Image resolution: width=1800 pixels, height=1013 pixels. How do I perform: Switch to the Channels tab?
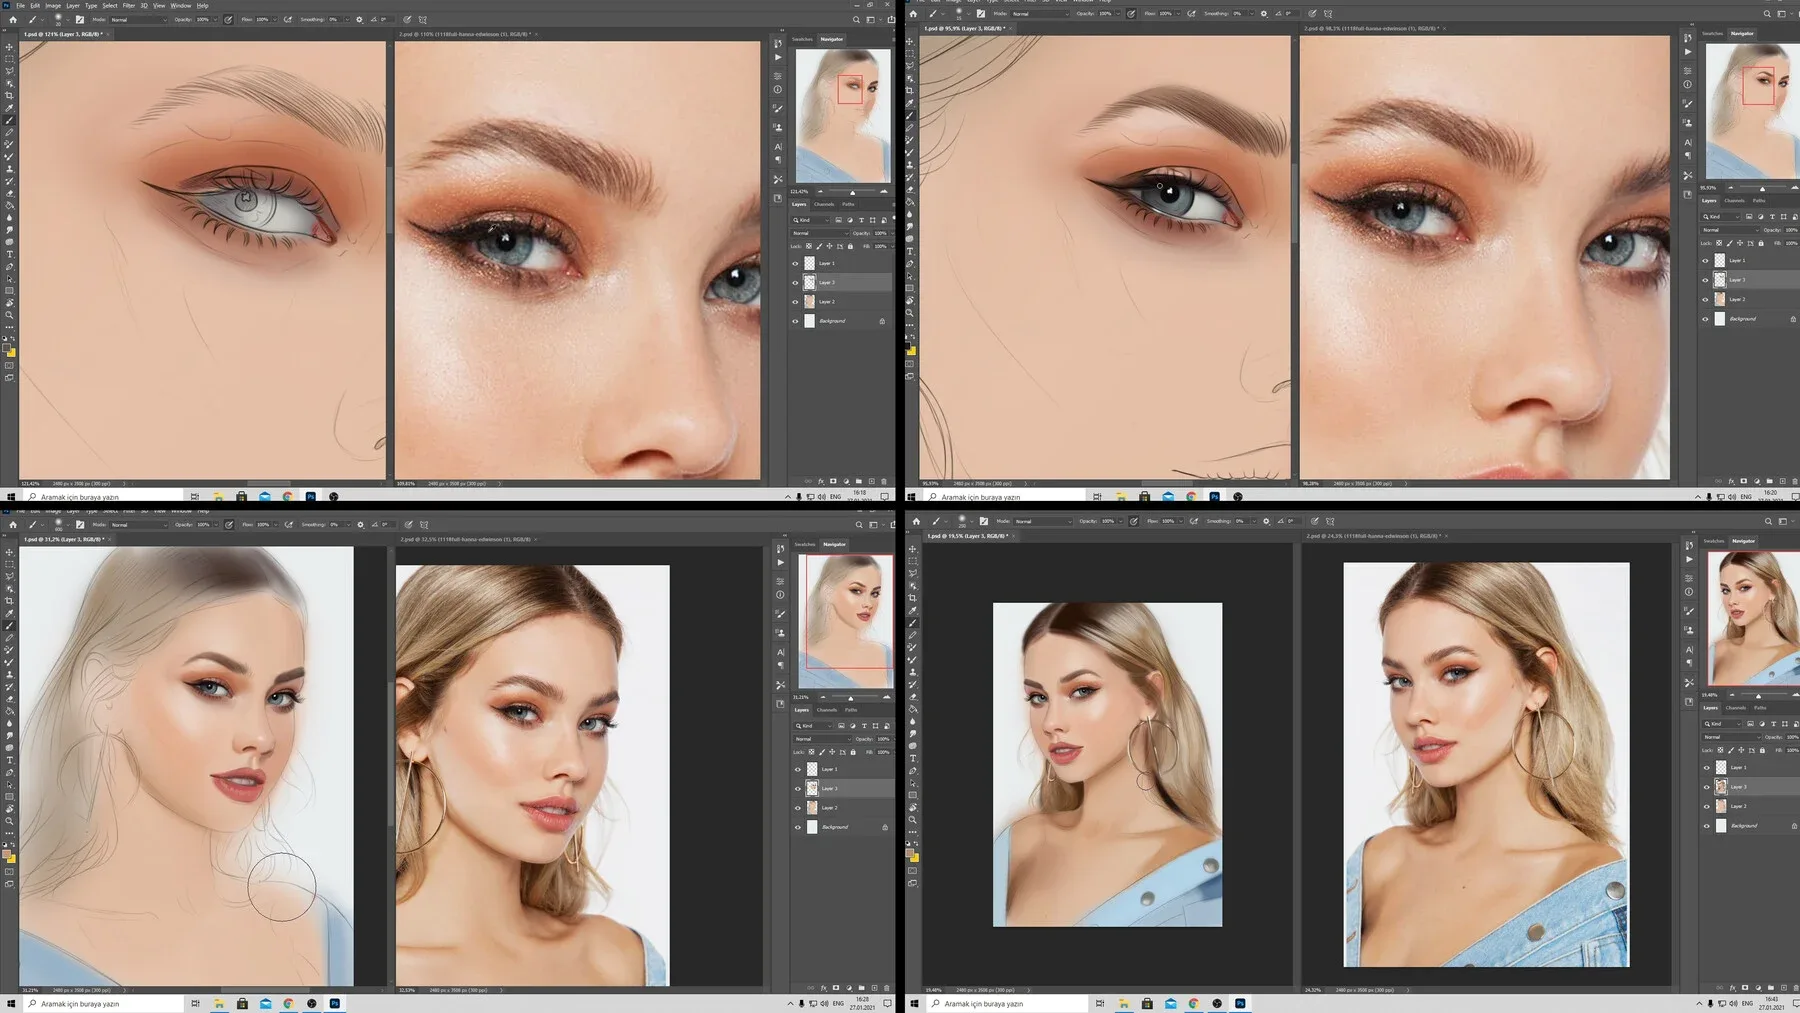[x=824, y=204]
